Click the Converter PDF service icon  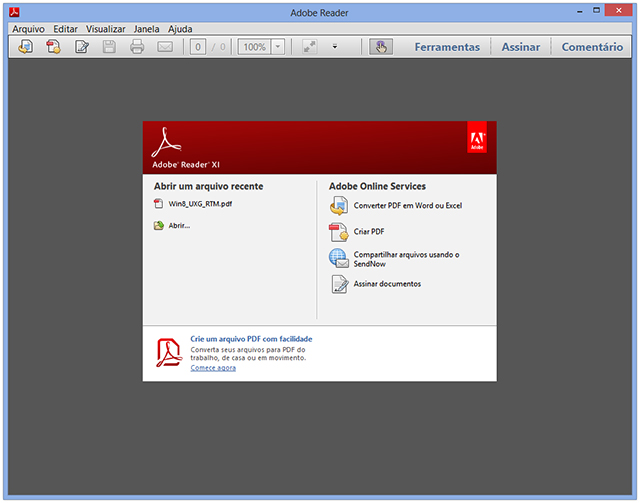(339, 205)
